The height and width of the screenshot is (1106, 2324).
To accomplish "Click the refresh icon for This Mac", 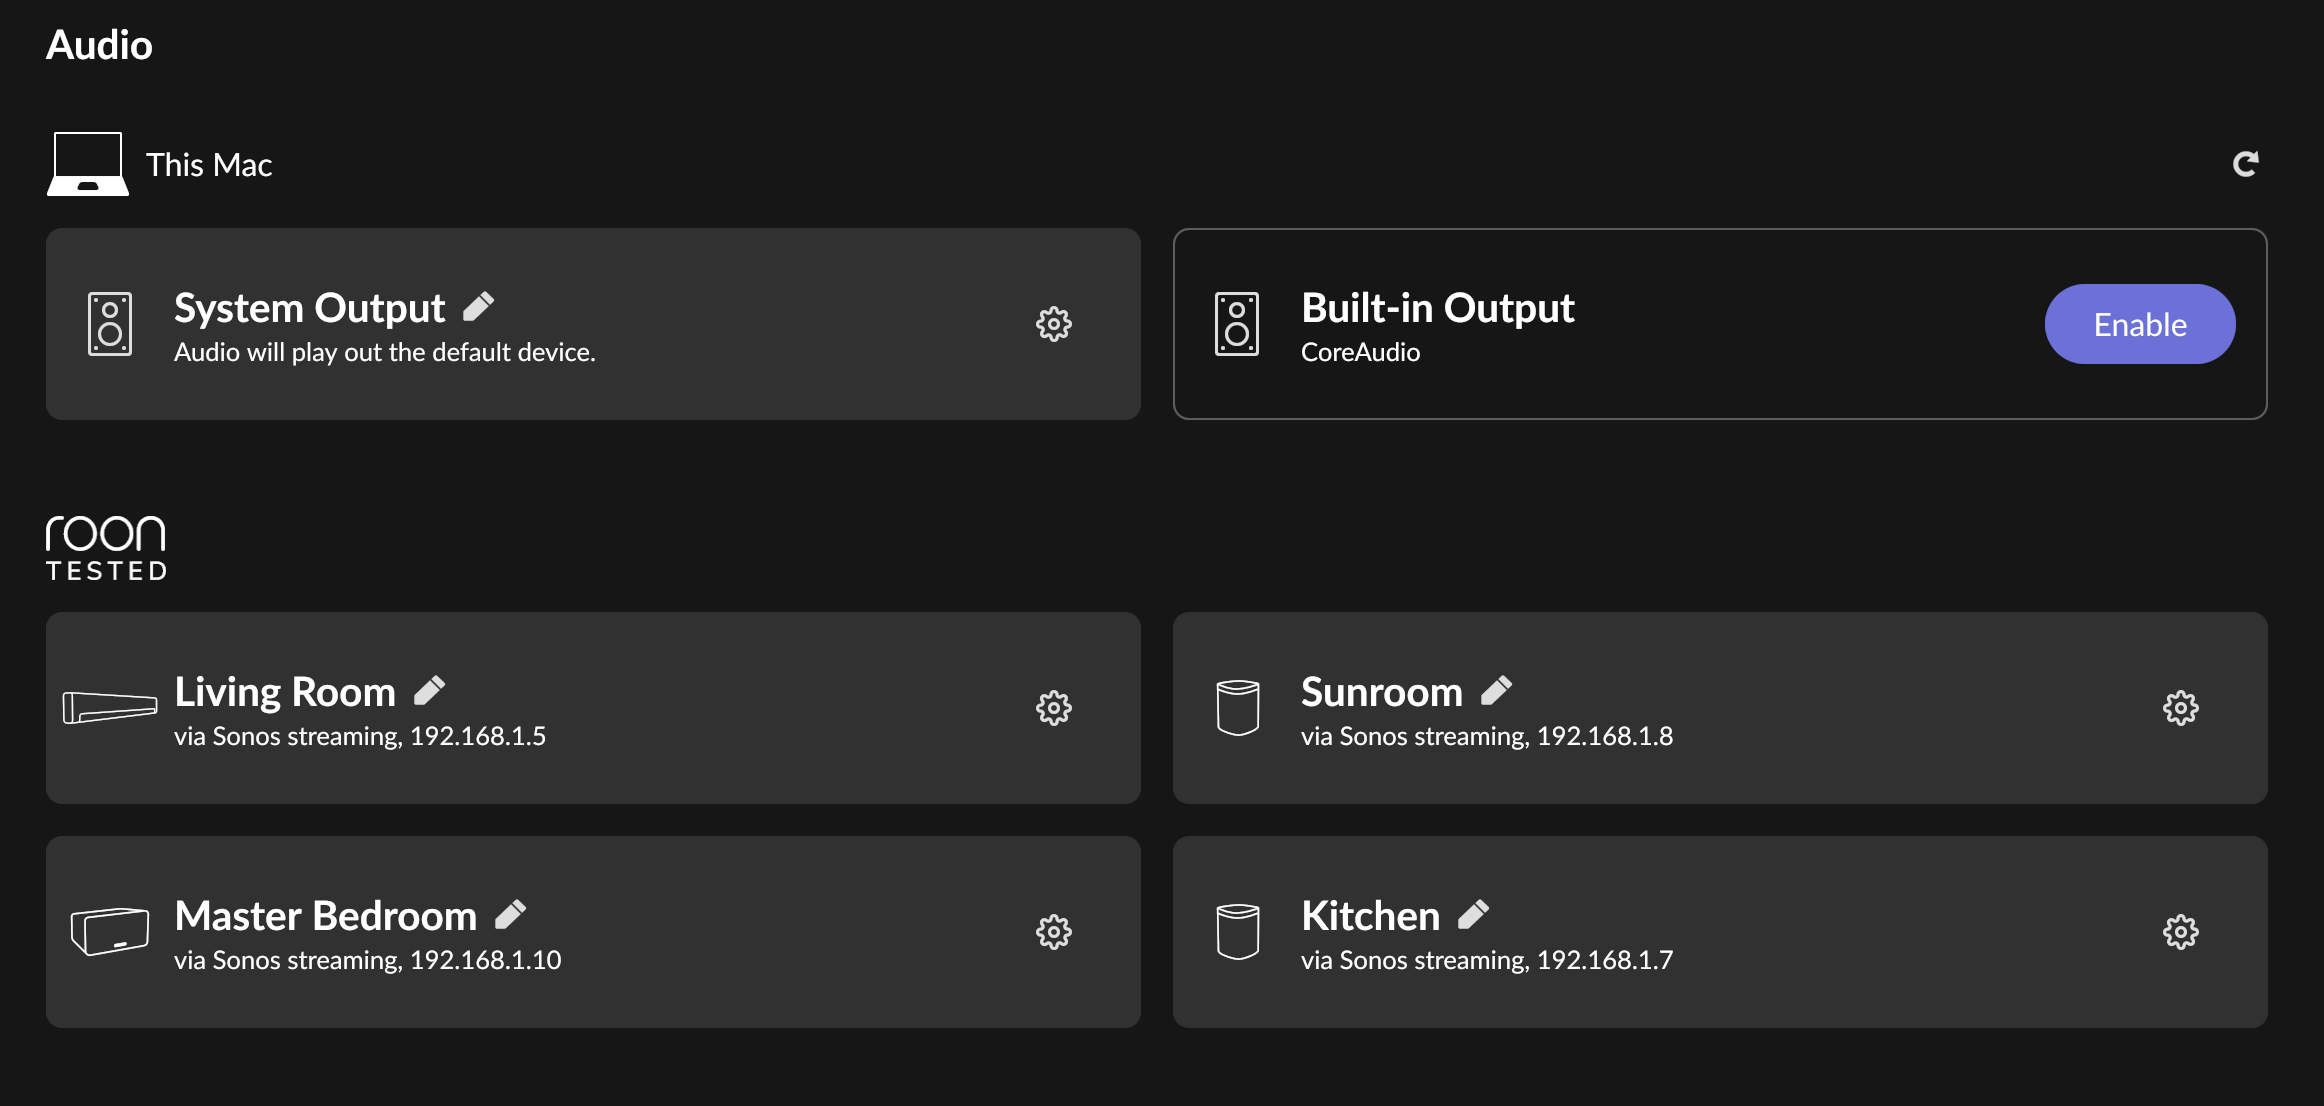I will 2246,164.
